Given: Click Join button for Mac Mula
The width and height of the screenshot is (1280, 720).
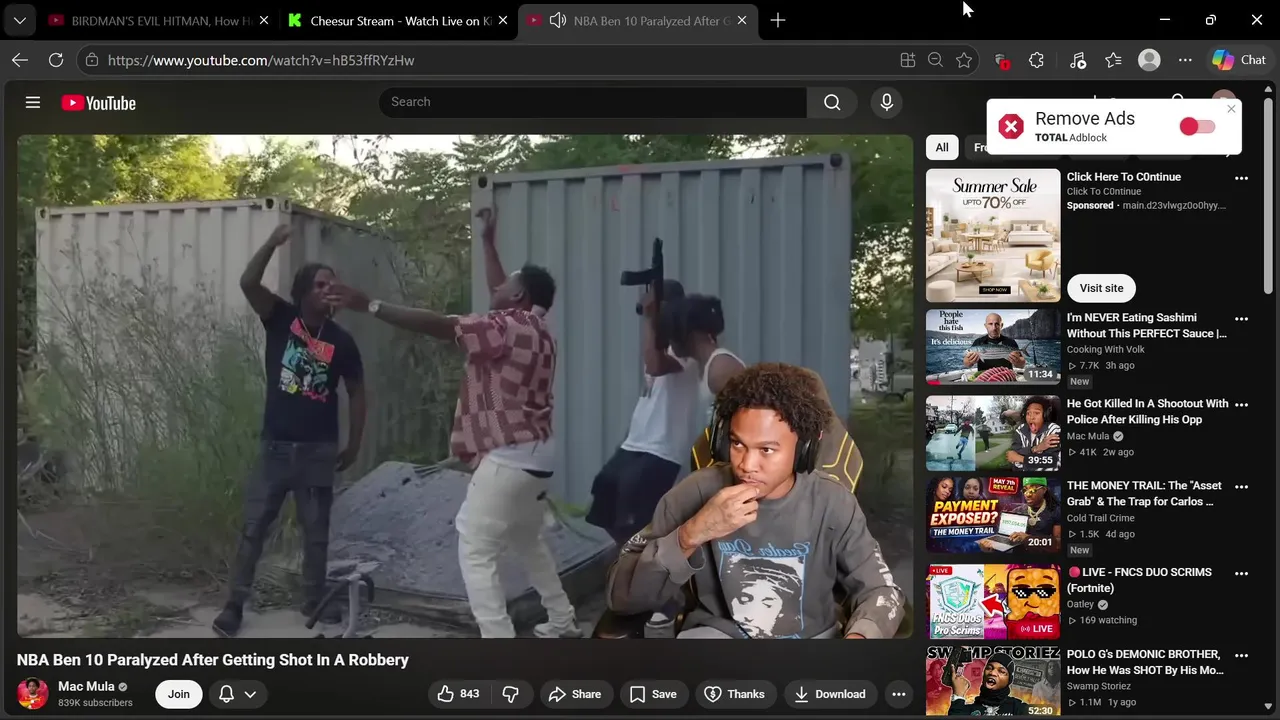Looking at the screenshot, I should (x=179, y=694).
